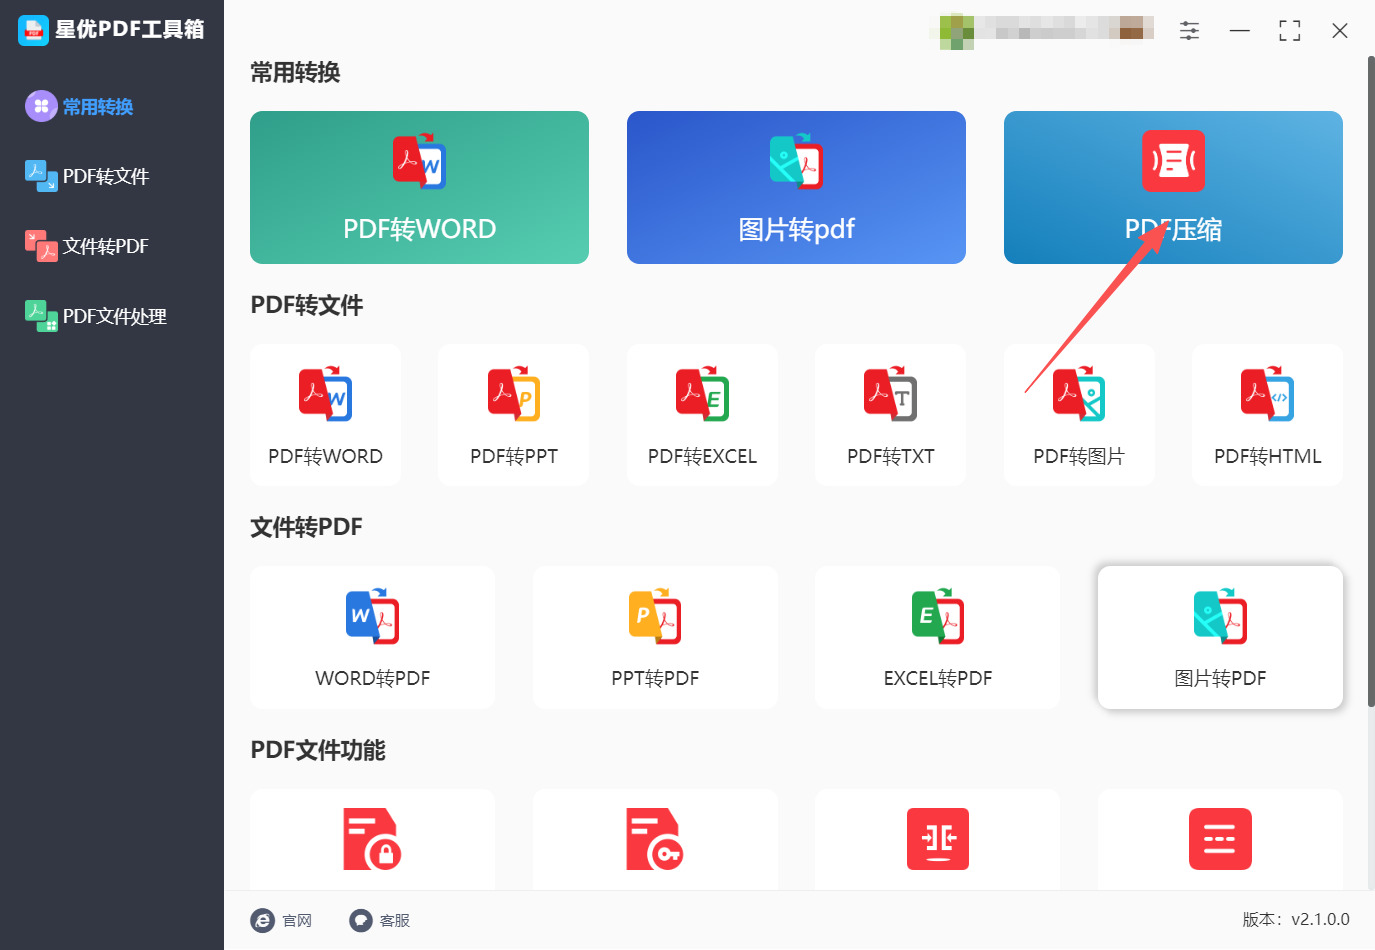Open the 文件转PDF sidebar section

87,246
